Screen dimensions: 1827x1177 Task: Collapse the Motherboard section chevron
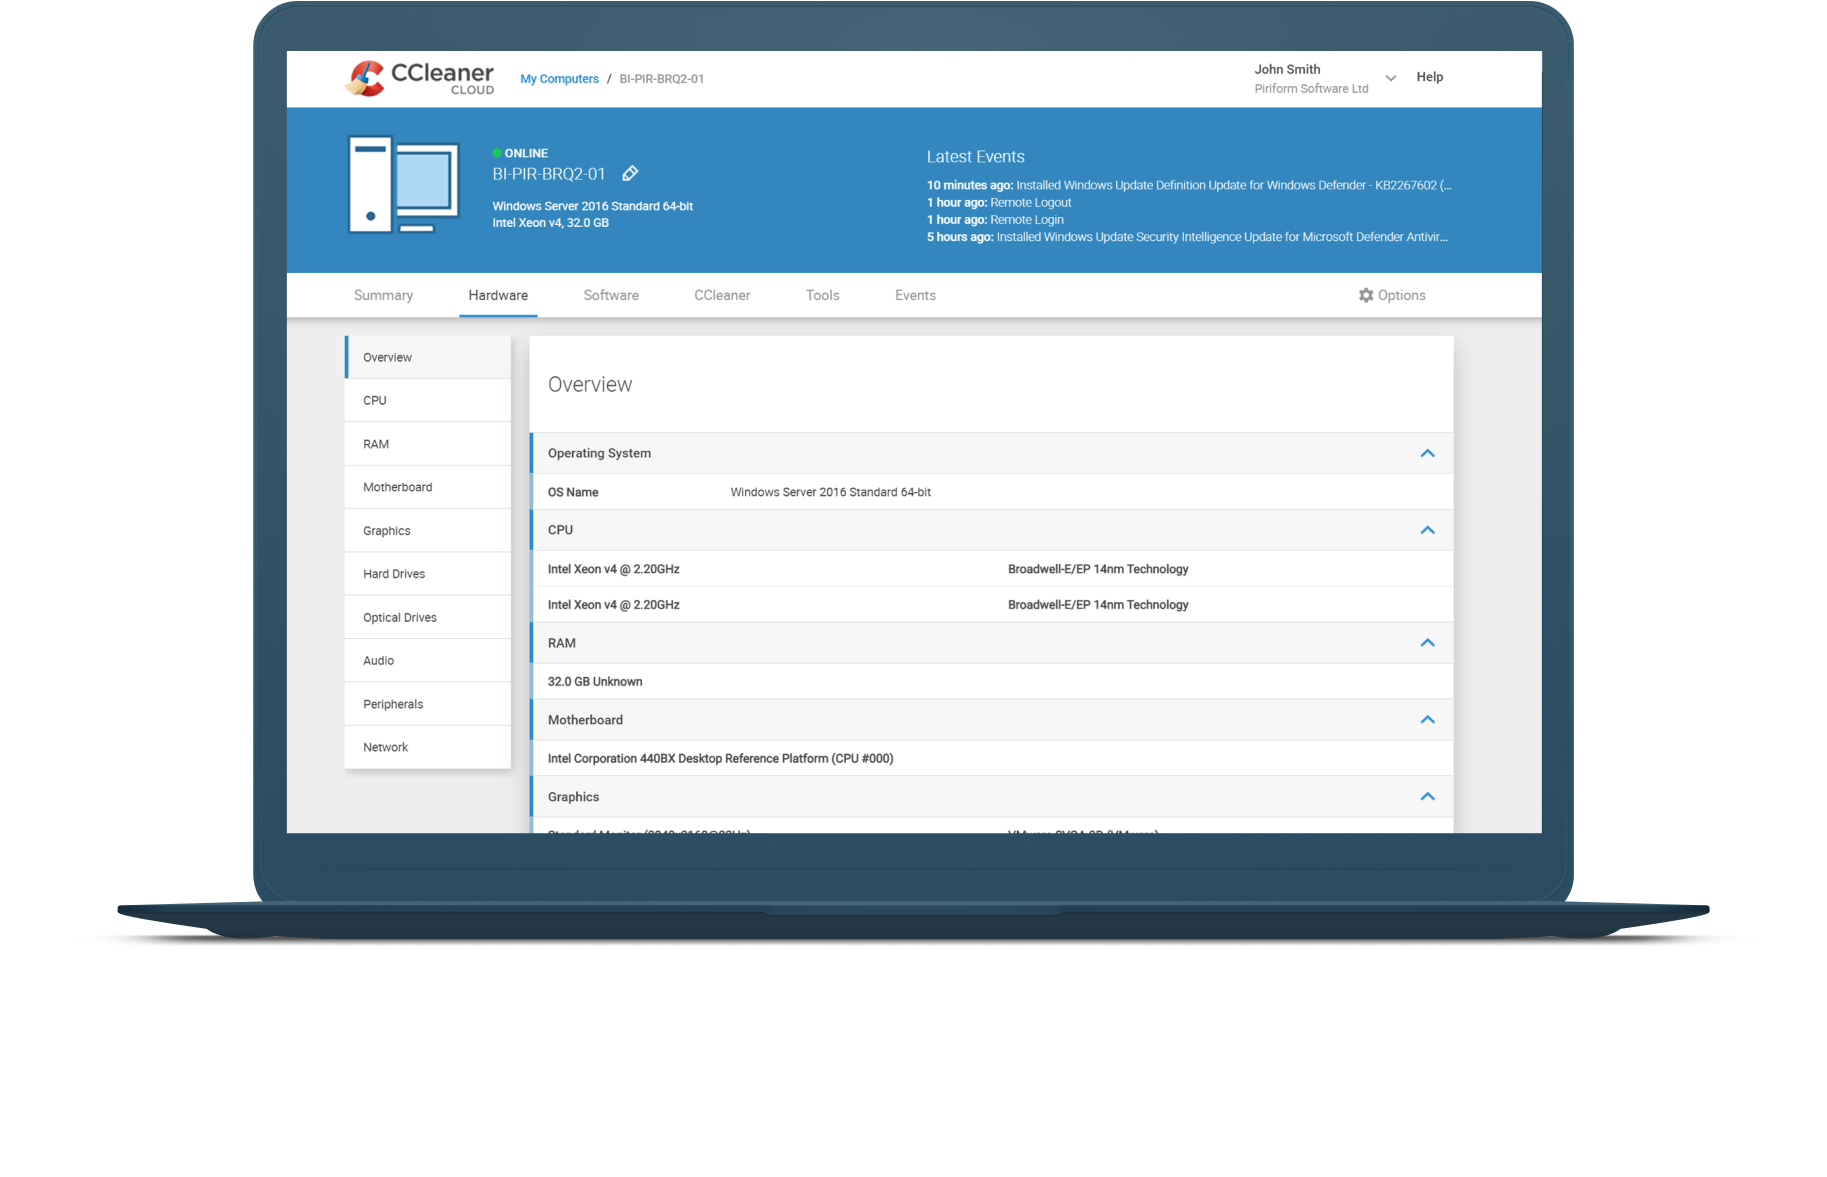pos(1427,720)
